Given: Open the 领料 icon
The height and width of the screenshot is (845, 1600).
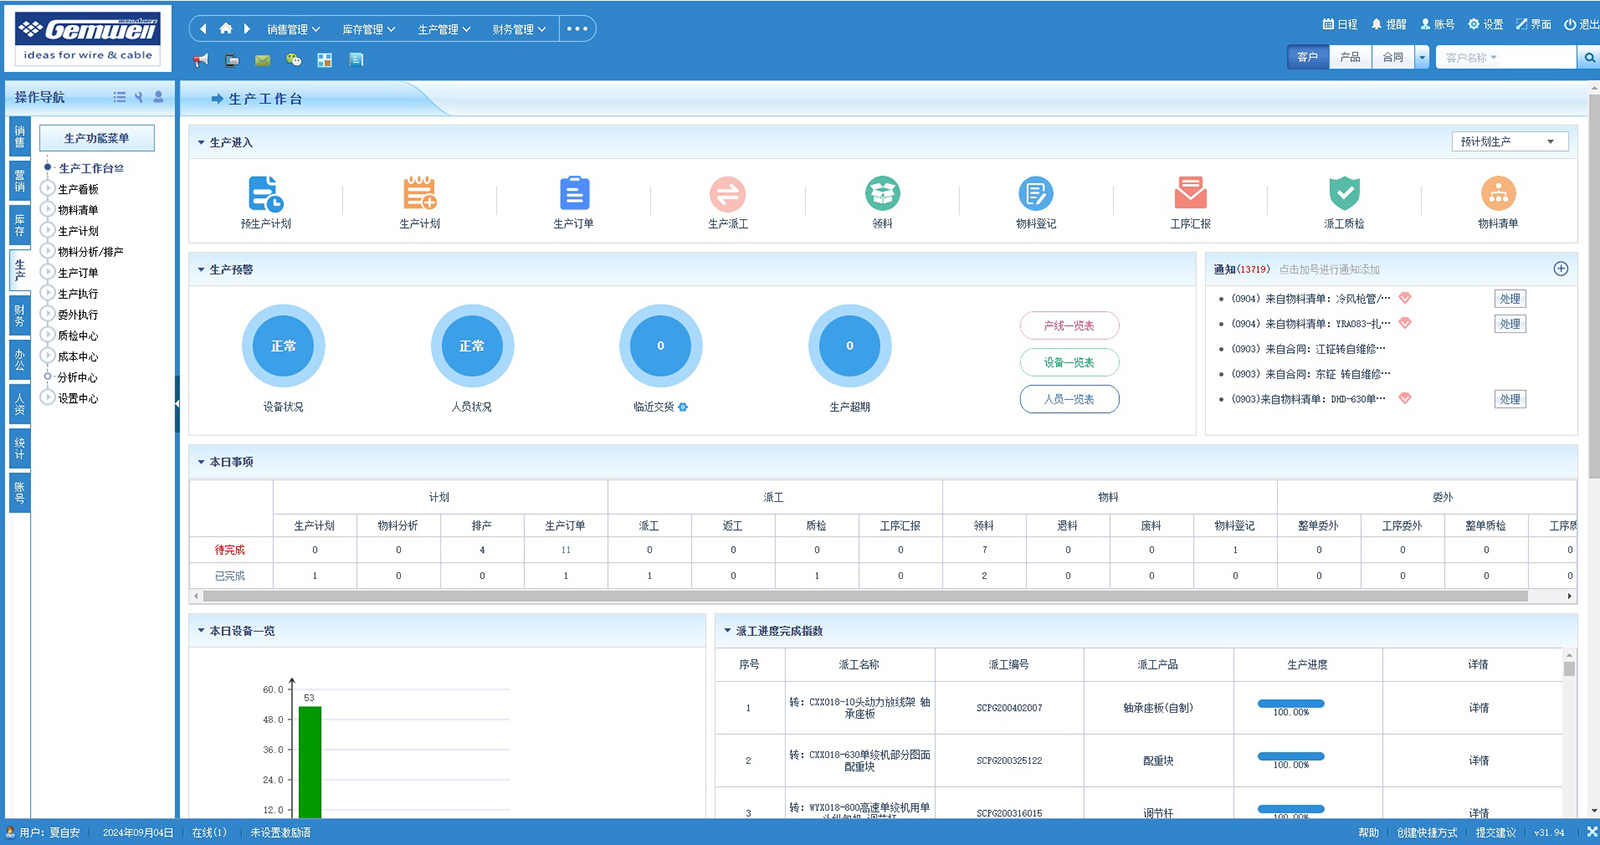Looking at the screenshot, I should click(882, 193).
